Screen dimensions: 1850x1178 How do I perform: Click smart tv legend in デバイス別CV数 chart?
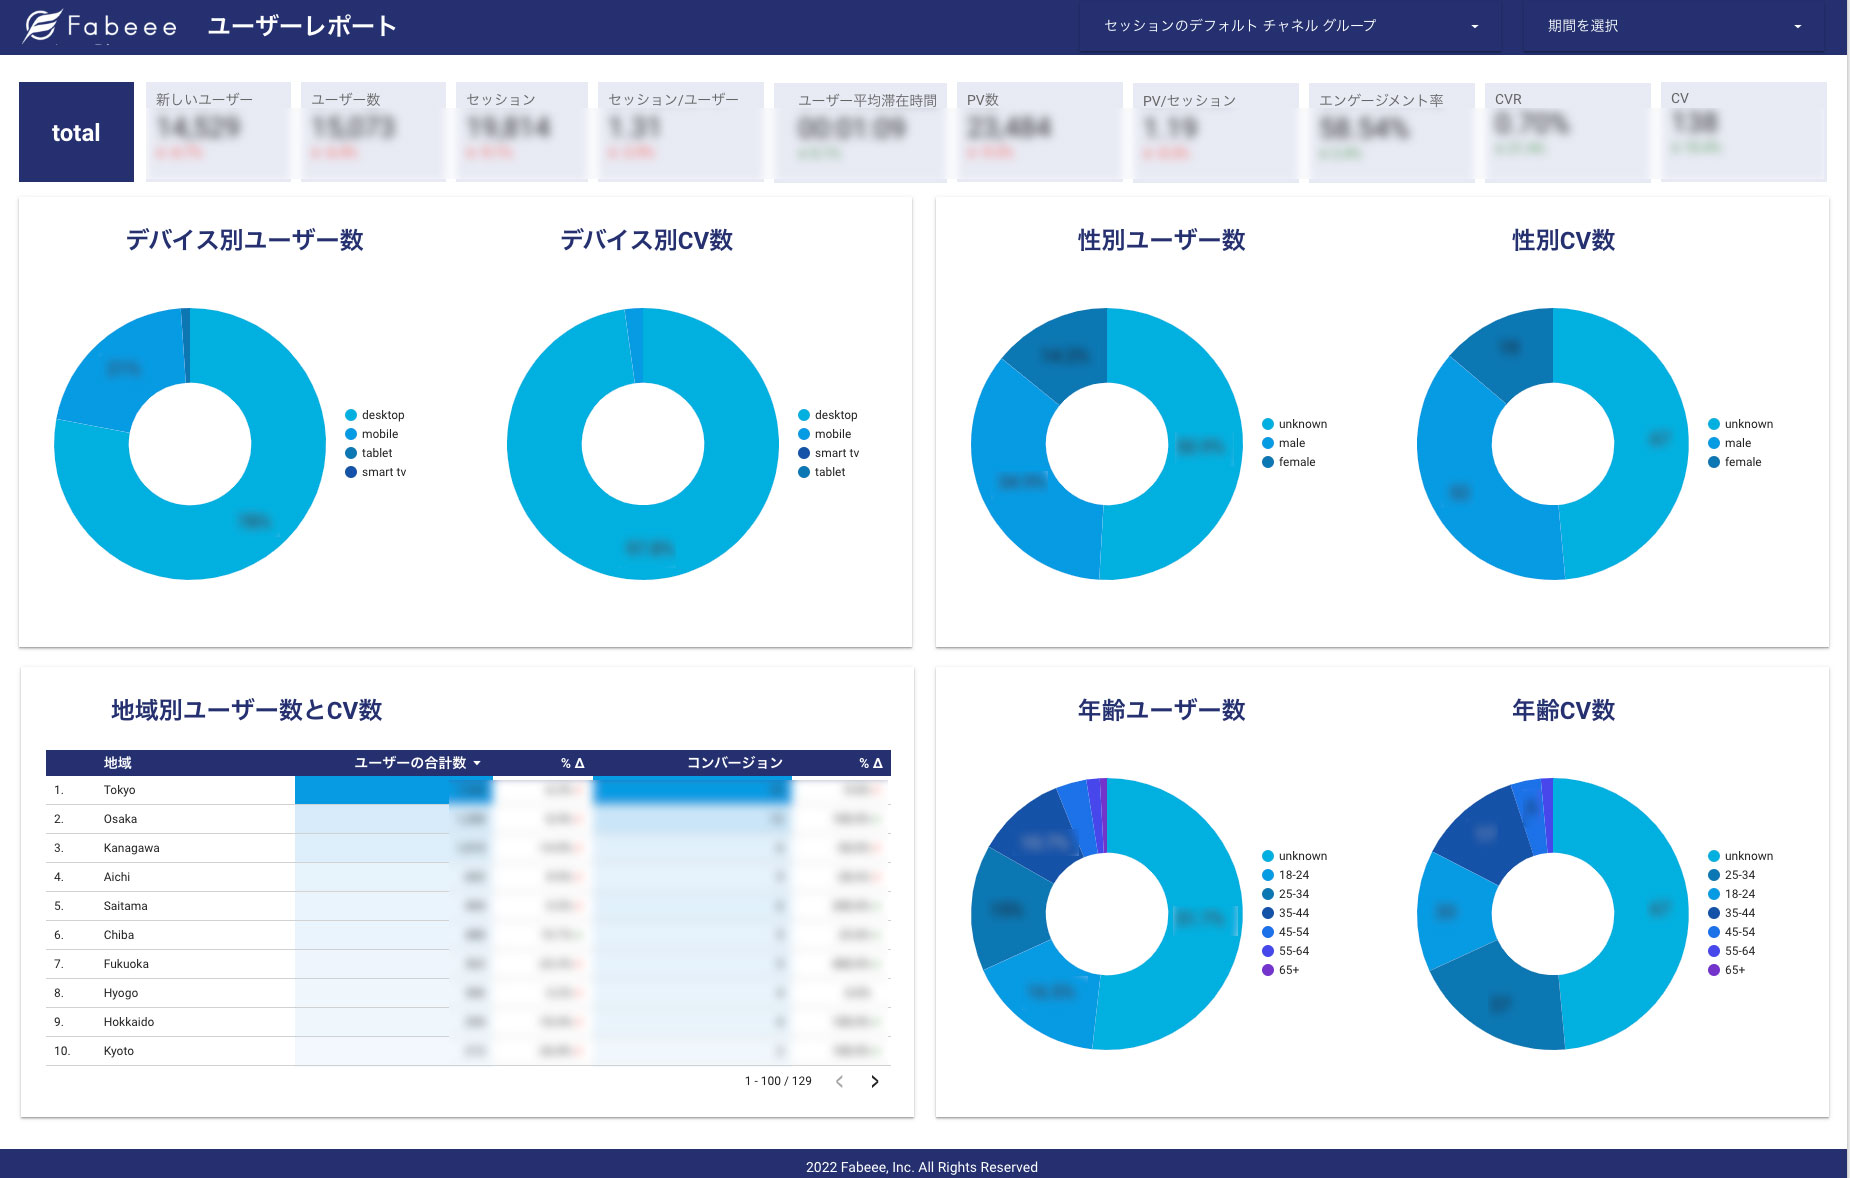829,453
